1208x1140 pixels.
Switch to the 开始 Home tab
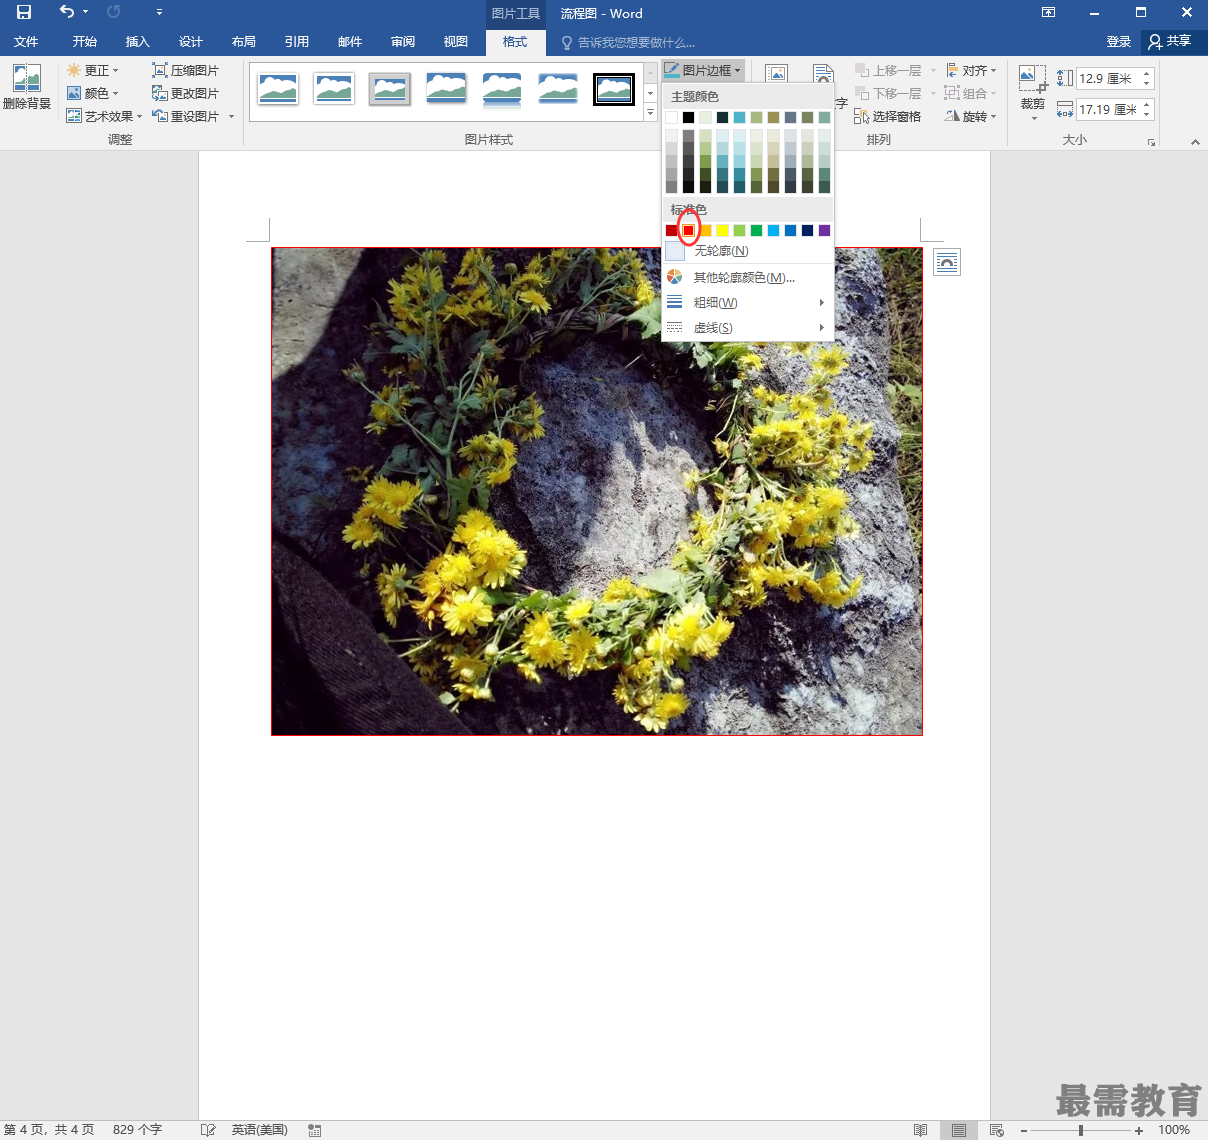click(x=85, y=41)
